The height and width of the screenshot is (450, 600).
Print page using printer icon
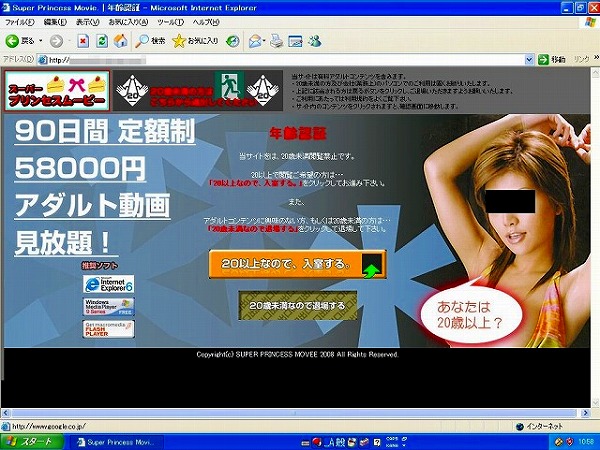276,41
